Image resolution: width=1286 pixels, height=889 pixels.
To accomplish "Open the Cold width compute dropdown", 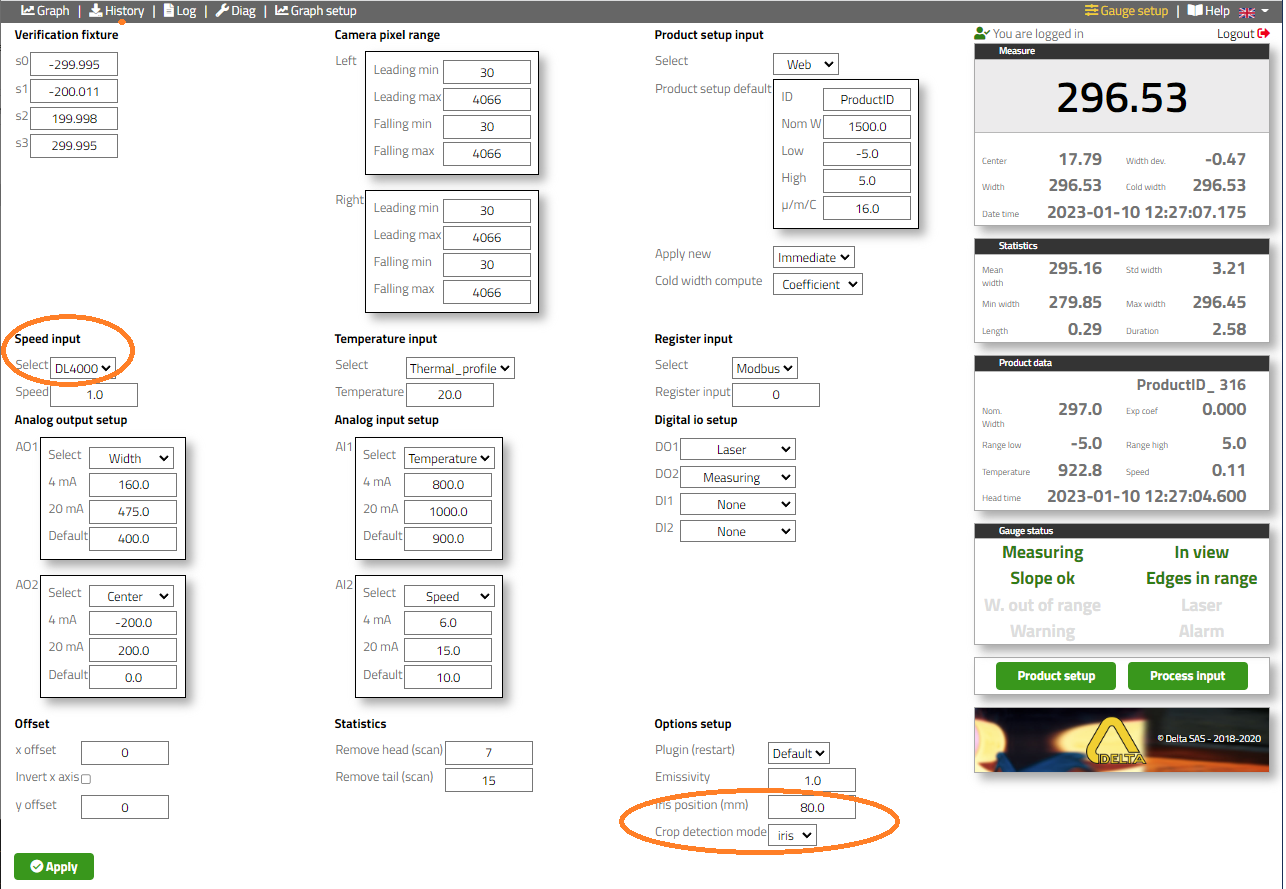I will 817,284.
